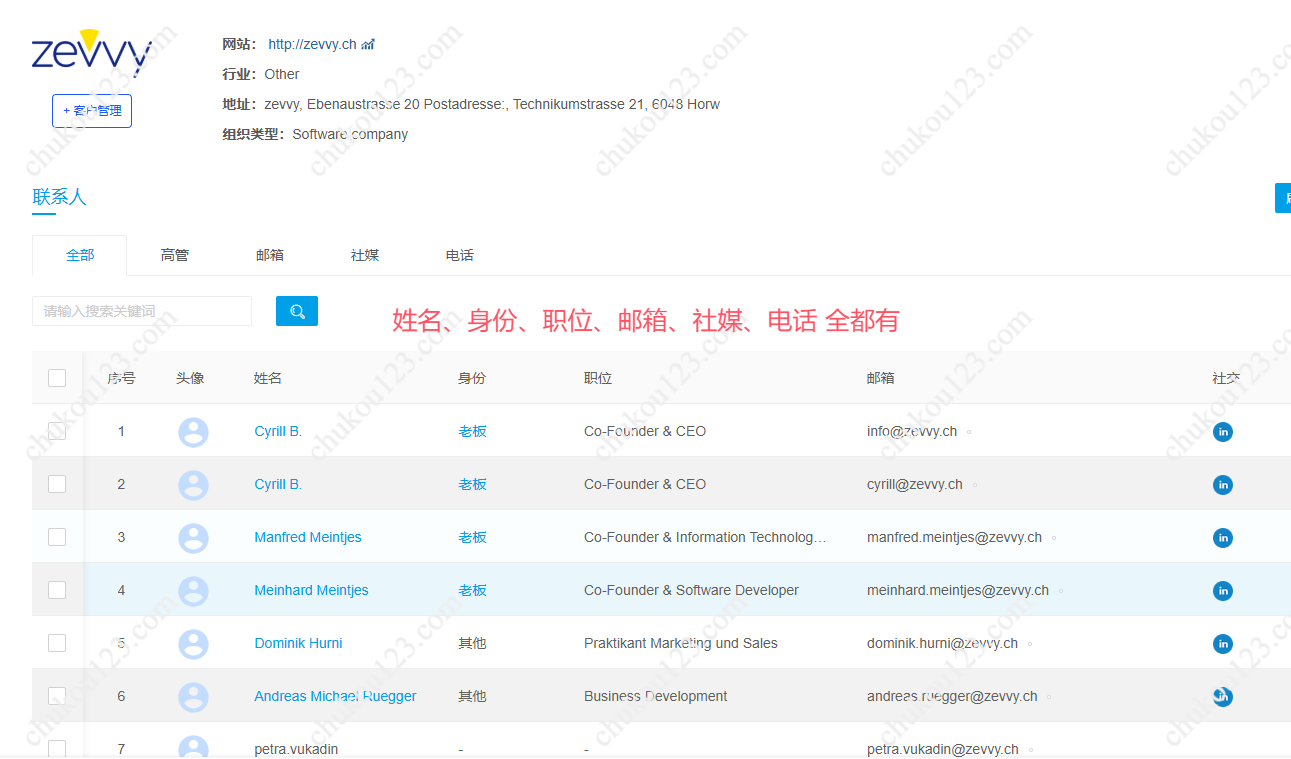
Task: Click 老板 identity tag in row 1
Action: coord(472,431)
